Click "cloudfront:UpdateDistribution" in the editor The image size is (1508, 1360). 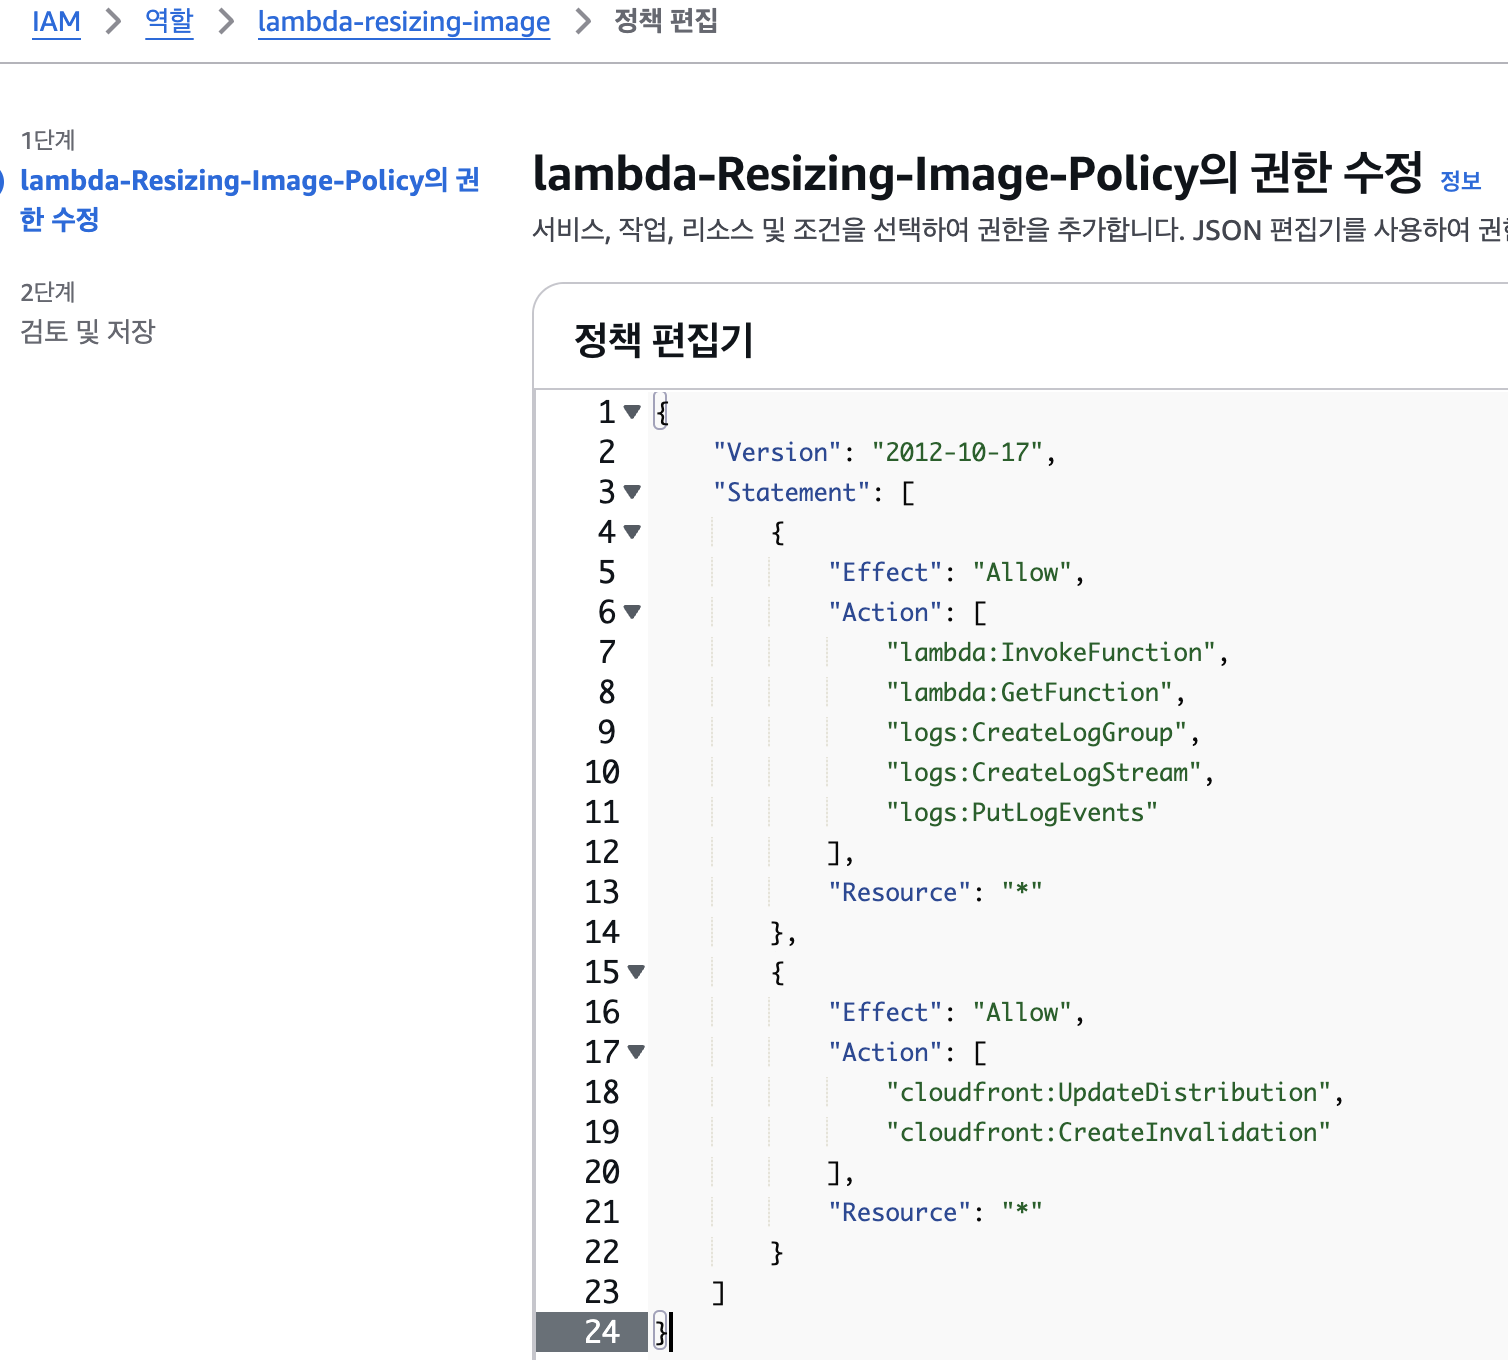1108,1092
